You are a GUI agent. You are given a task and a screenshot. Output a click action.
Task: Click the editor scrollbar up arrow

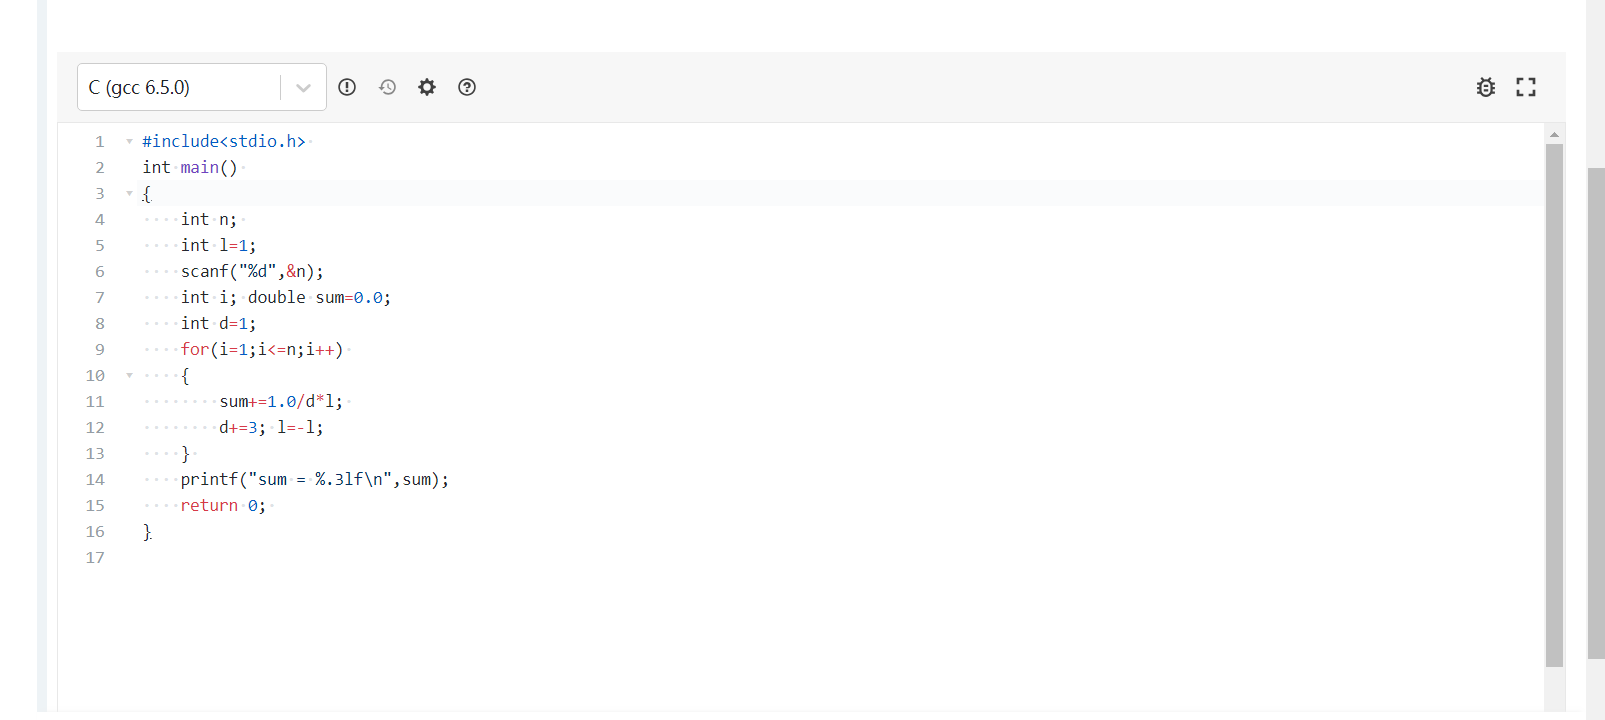(x=1554, y=134)
